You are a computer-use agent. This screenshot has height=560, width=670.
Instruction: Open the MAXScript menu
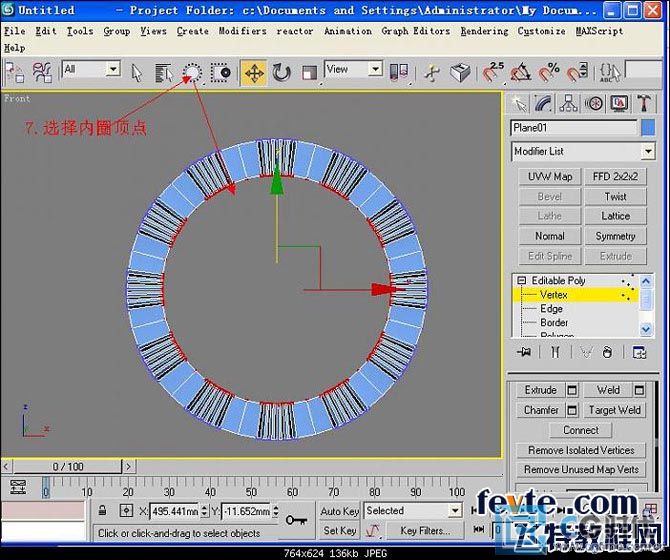[599, 31]
